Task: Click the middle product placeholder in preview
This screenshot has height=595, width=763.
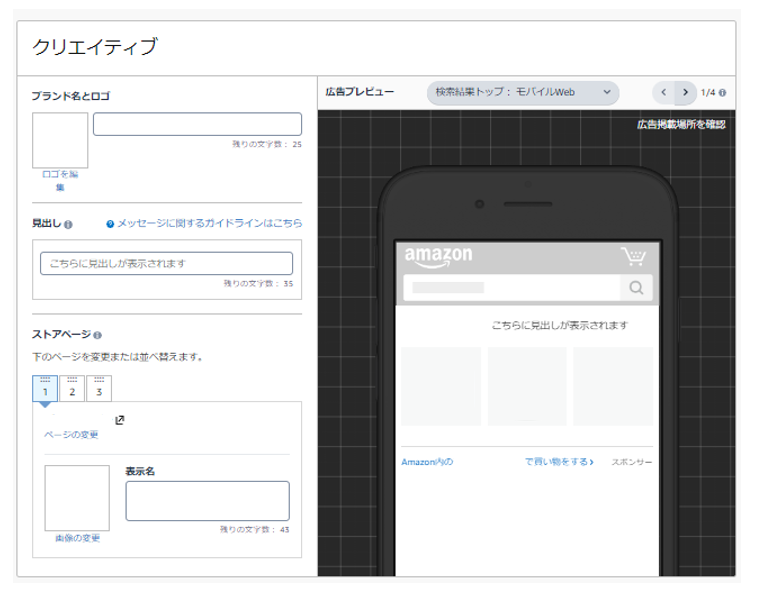Action: click(x=527, y=386)
